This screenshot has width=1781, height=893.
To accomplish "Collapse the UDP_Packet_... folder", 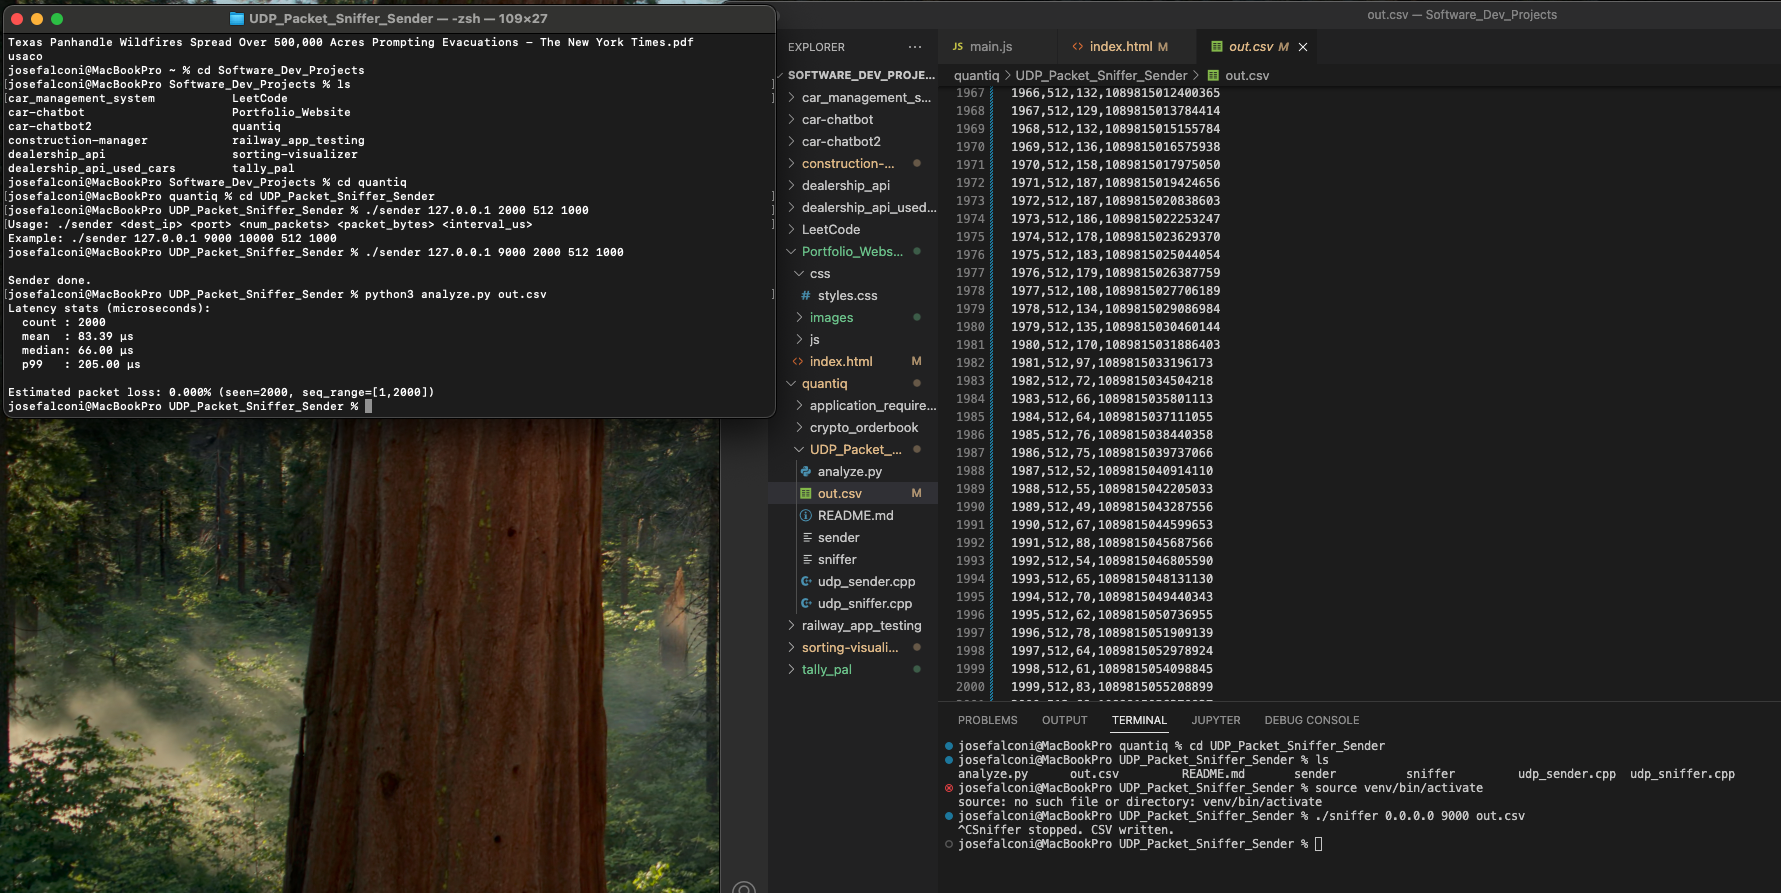I will [x=800, y=449].
